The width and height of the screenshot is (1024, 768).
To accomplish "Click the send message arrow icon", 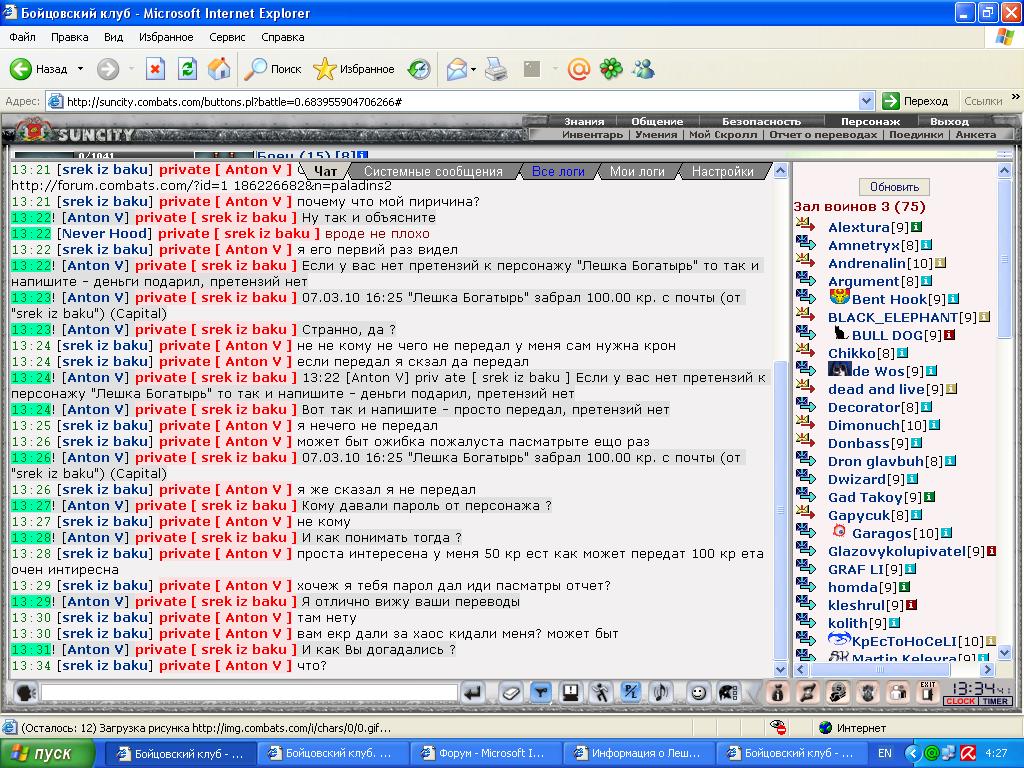I will (473, 693).
